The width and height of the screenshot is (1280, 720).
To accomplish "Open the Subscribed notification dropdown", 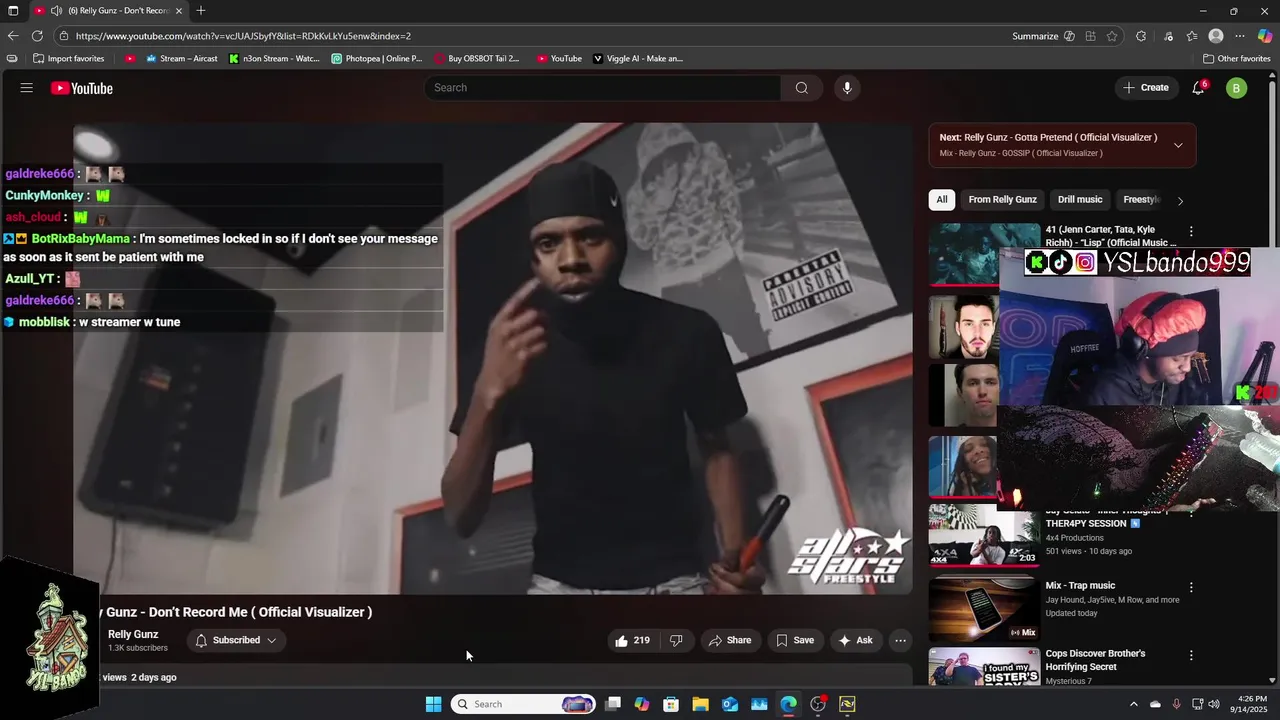I will coord(236,640).
